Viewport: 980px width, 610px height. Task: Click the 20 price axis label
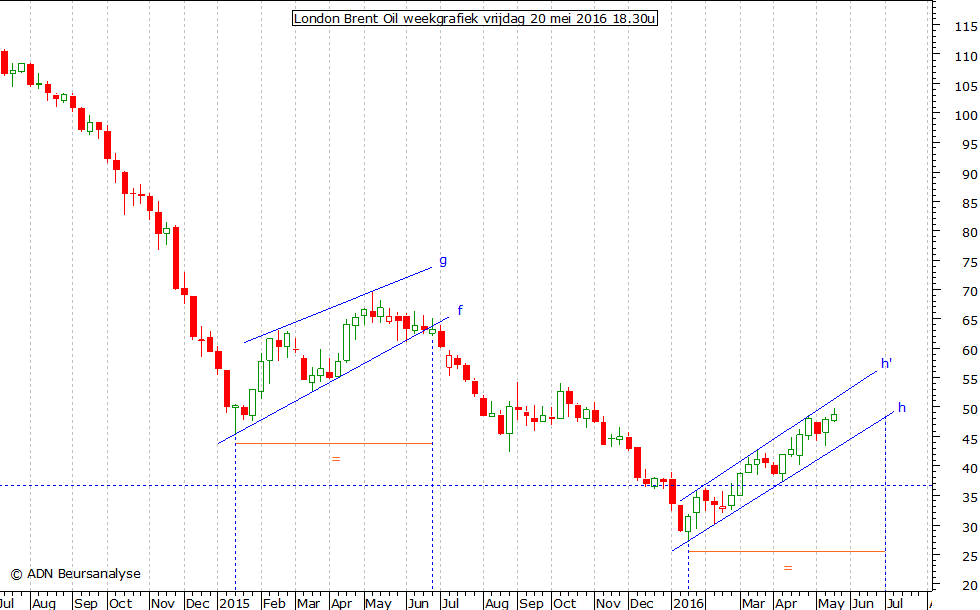point(969,586)
